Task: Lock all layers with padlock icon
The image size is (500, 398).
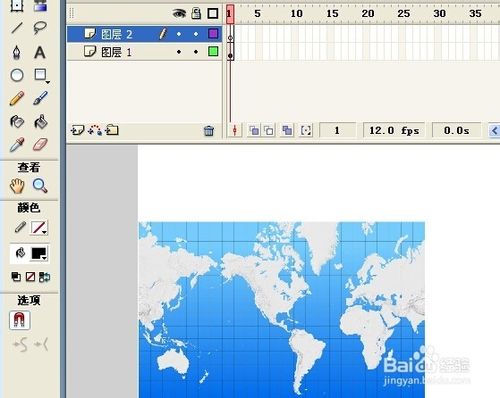Action: click(x=196, y=13)
